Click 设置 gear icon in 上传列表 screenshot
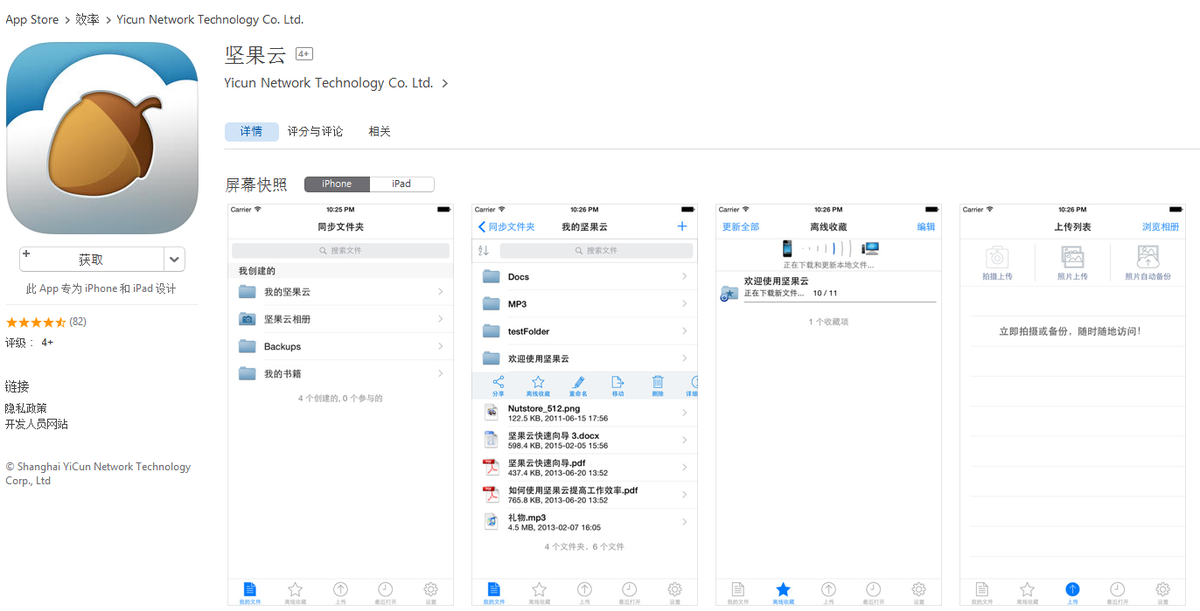The image size is (1200, 611). 1163,590
